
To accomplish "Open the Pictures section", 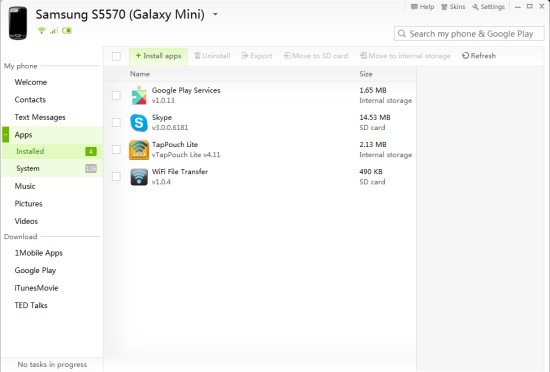I will 28,204.
